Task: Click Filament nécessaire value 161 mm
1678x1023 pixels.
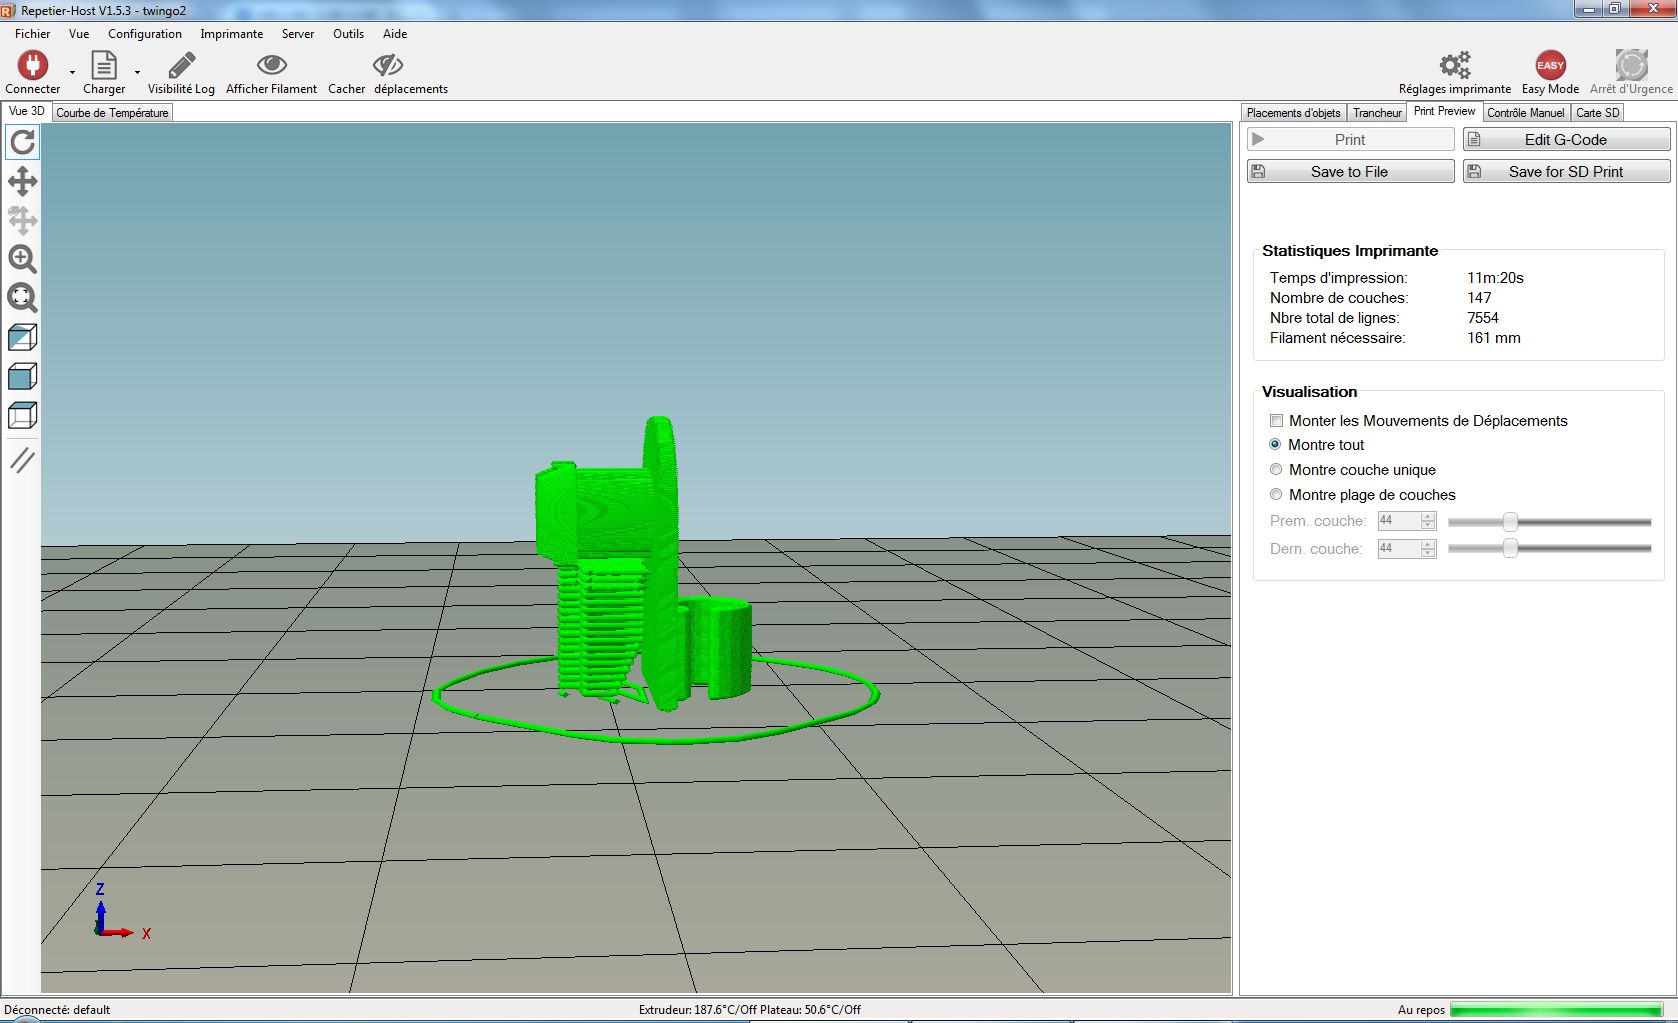Action: pyautogui.click(x=1493, y=338)
